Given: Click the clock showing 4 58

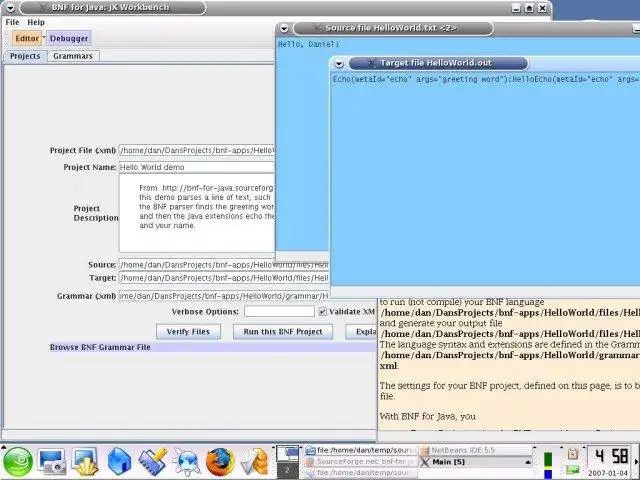Looking at the screenshot, I should 610,456.
